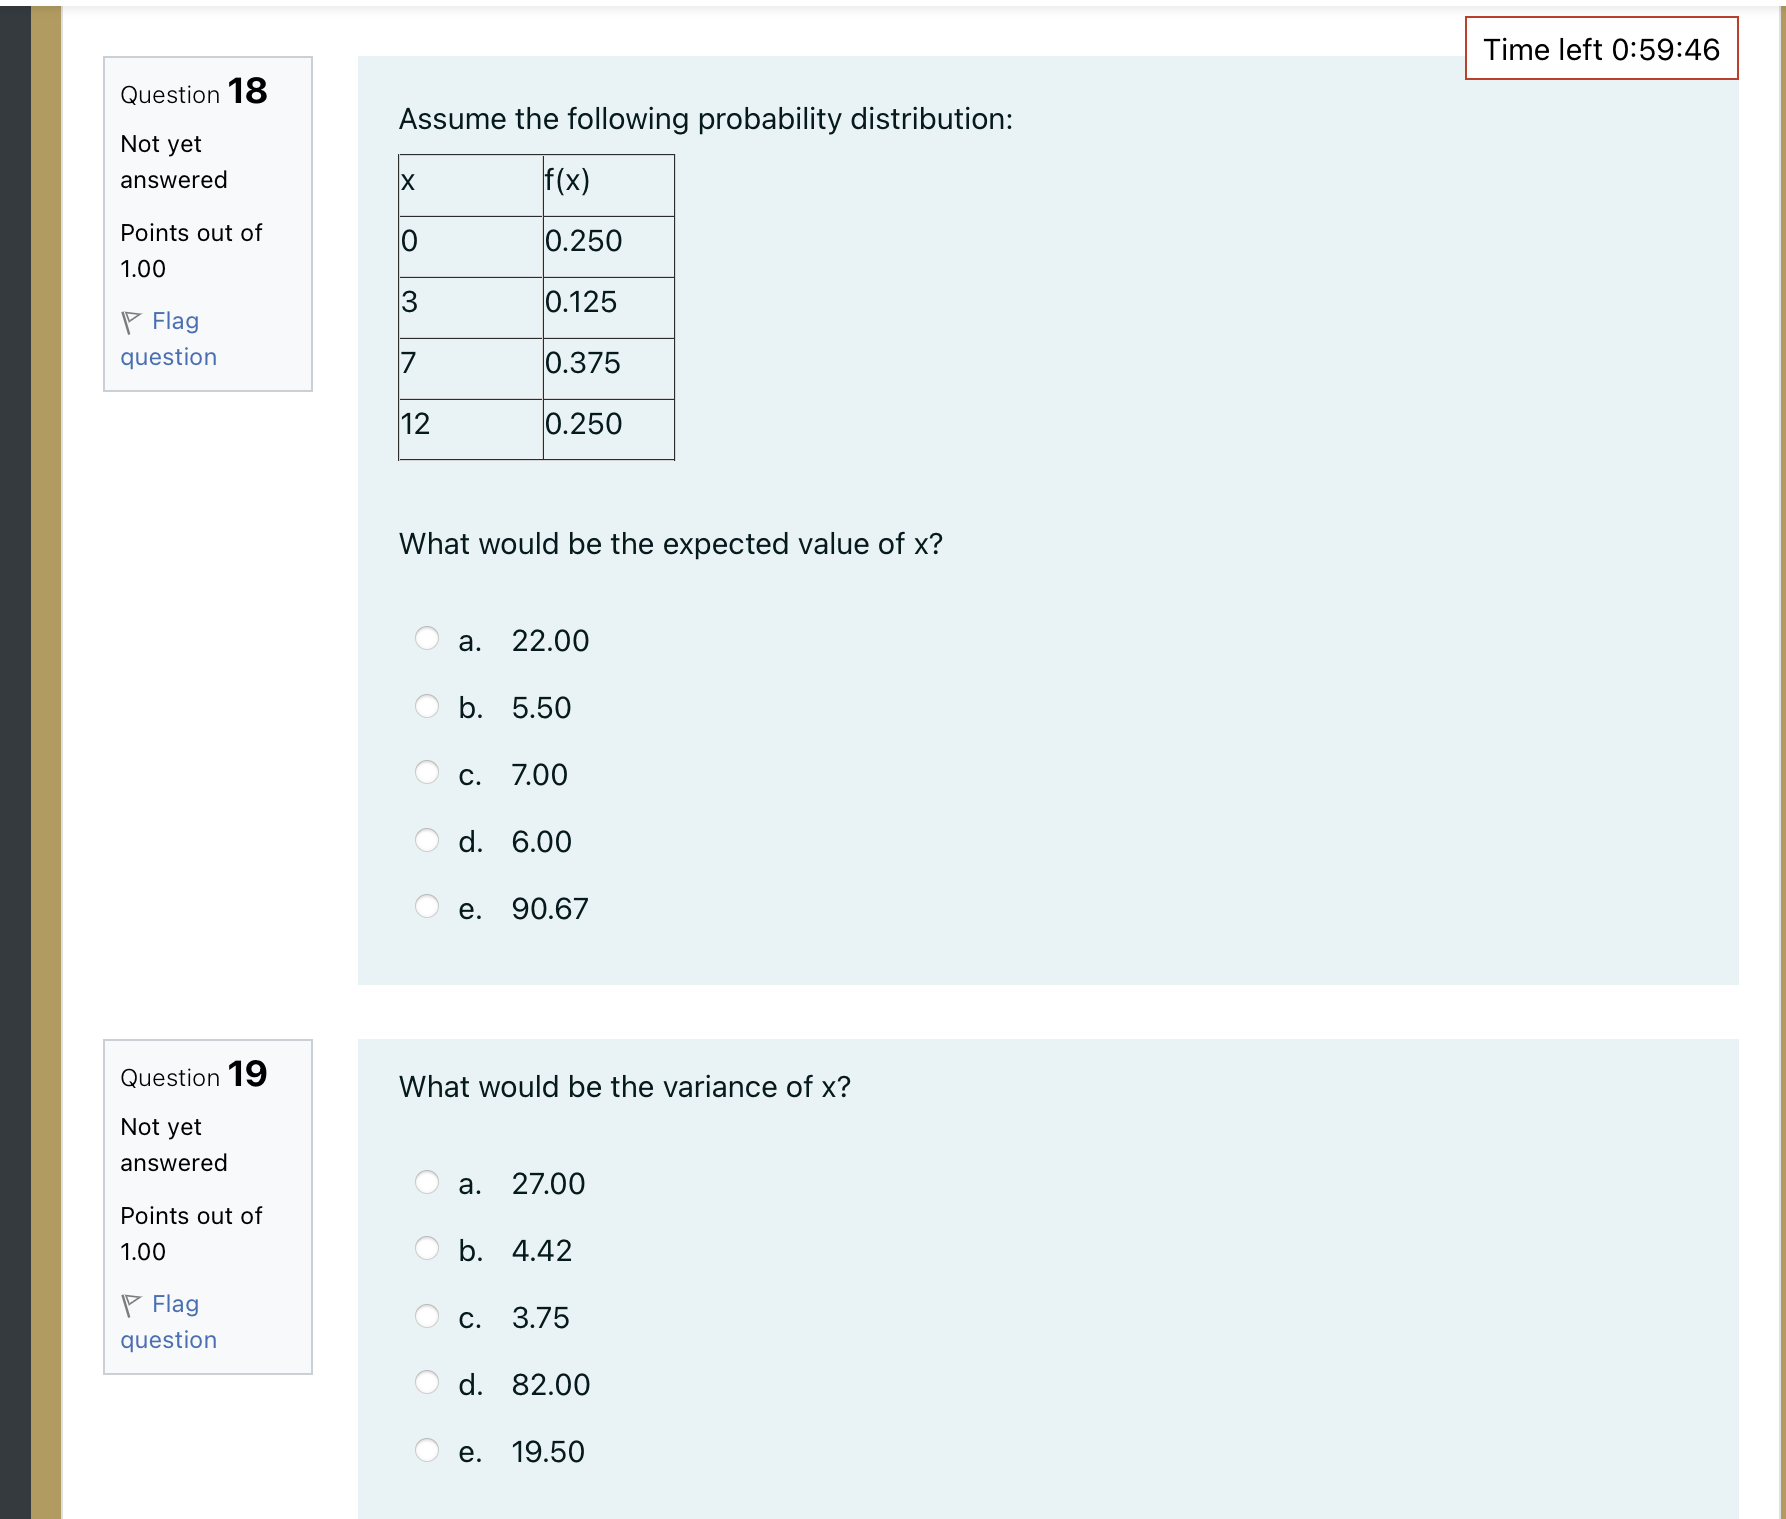1786x1519 pixels.
Task: Click the Question 18 heading
Action: [193, 92]
